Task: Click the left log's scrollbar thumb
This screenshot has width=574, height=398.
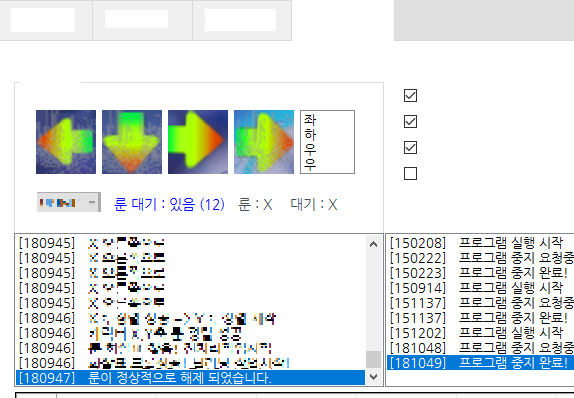Action: (x=373, y=360)
